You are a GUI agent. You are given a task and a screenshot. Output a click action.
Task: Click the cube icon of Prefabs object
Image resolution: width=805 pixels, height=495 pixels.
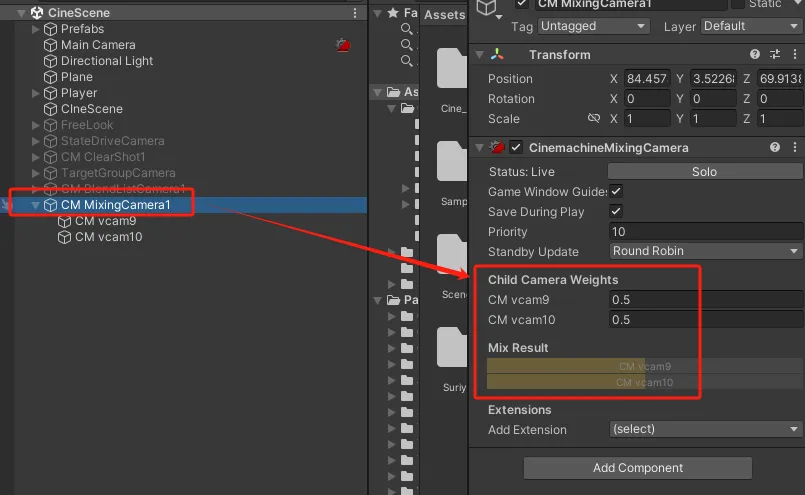point(50,29)
